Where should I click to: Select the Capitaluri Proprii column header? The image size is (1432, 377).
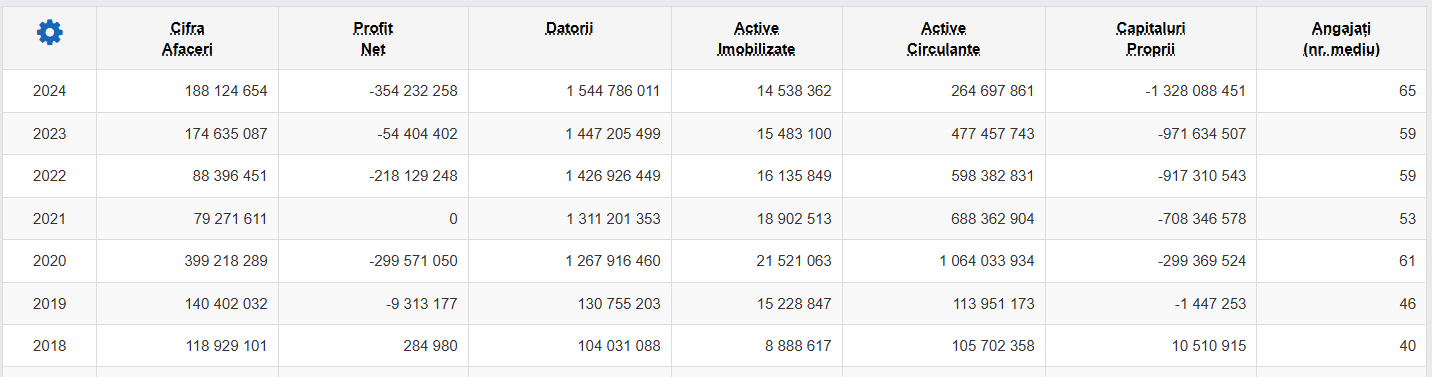(1151, 38)
